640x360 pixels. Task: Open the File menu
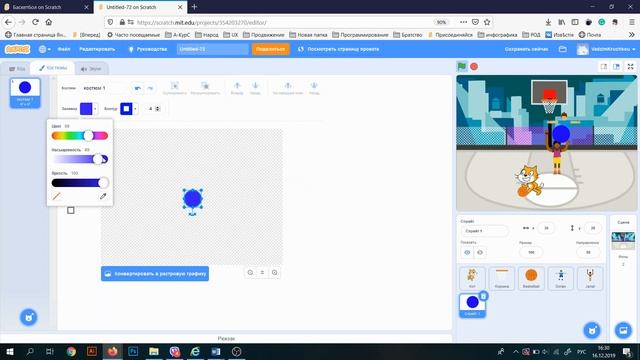[x=64, y=49]
